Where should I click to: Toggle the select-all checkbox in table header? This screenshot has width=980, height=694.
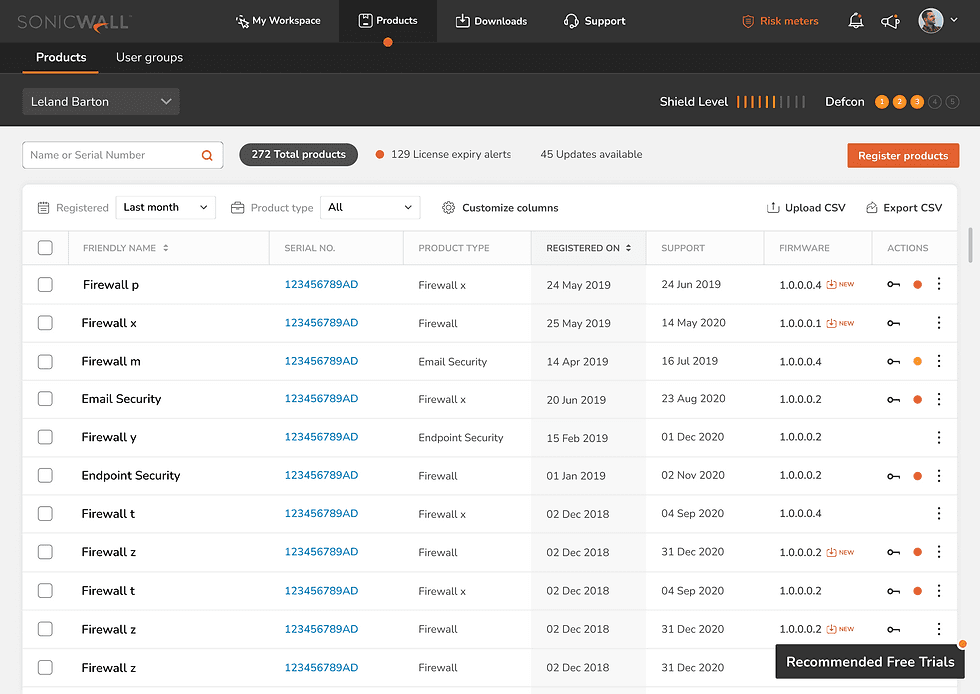[x=45, y=248]
